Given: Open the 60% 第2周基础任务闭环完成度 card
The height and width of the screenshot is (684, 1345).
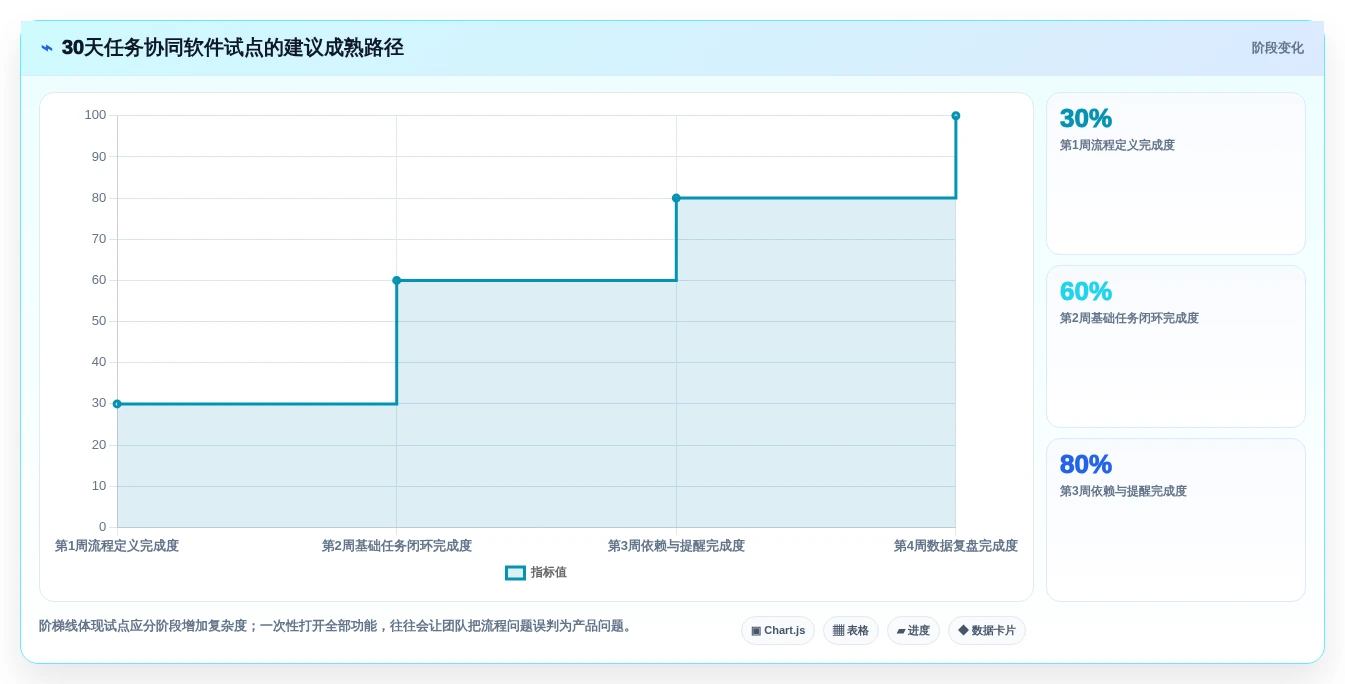Looking at the screenshot, I should 1176,347.
